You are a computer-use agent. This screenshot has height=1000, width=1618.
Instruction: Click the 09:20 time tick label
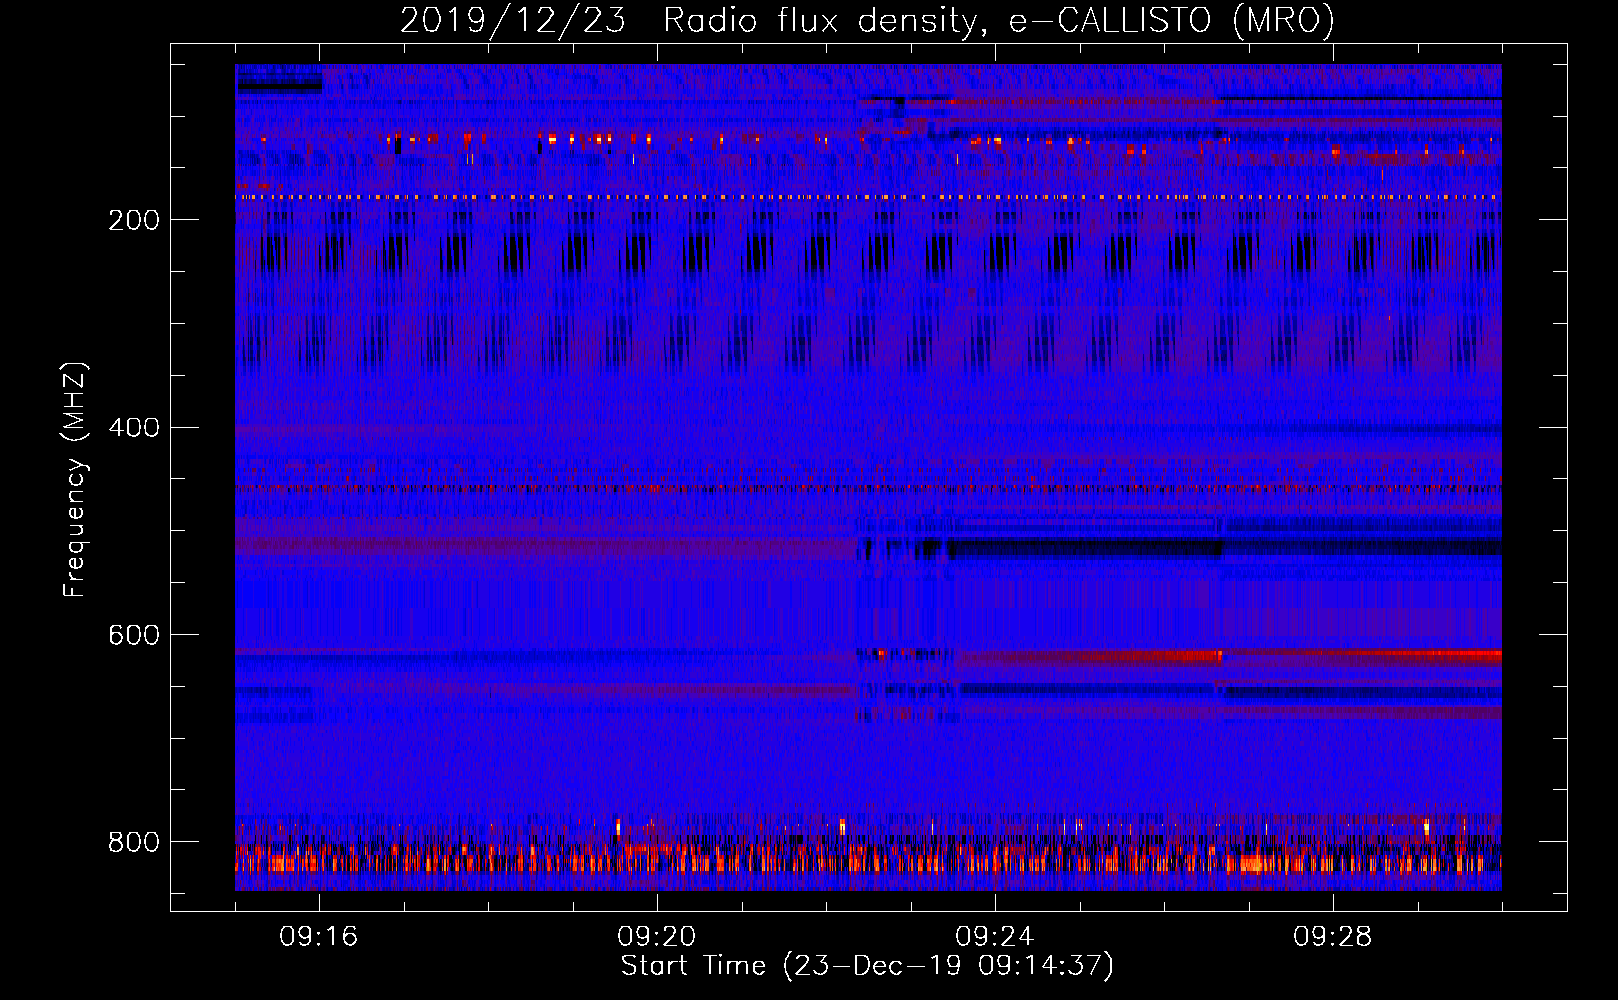pyautogui.click(x=657, y=937)
